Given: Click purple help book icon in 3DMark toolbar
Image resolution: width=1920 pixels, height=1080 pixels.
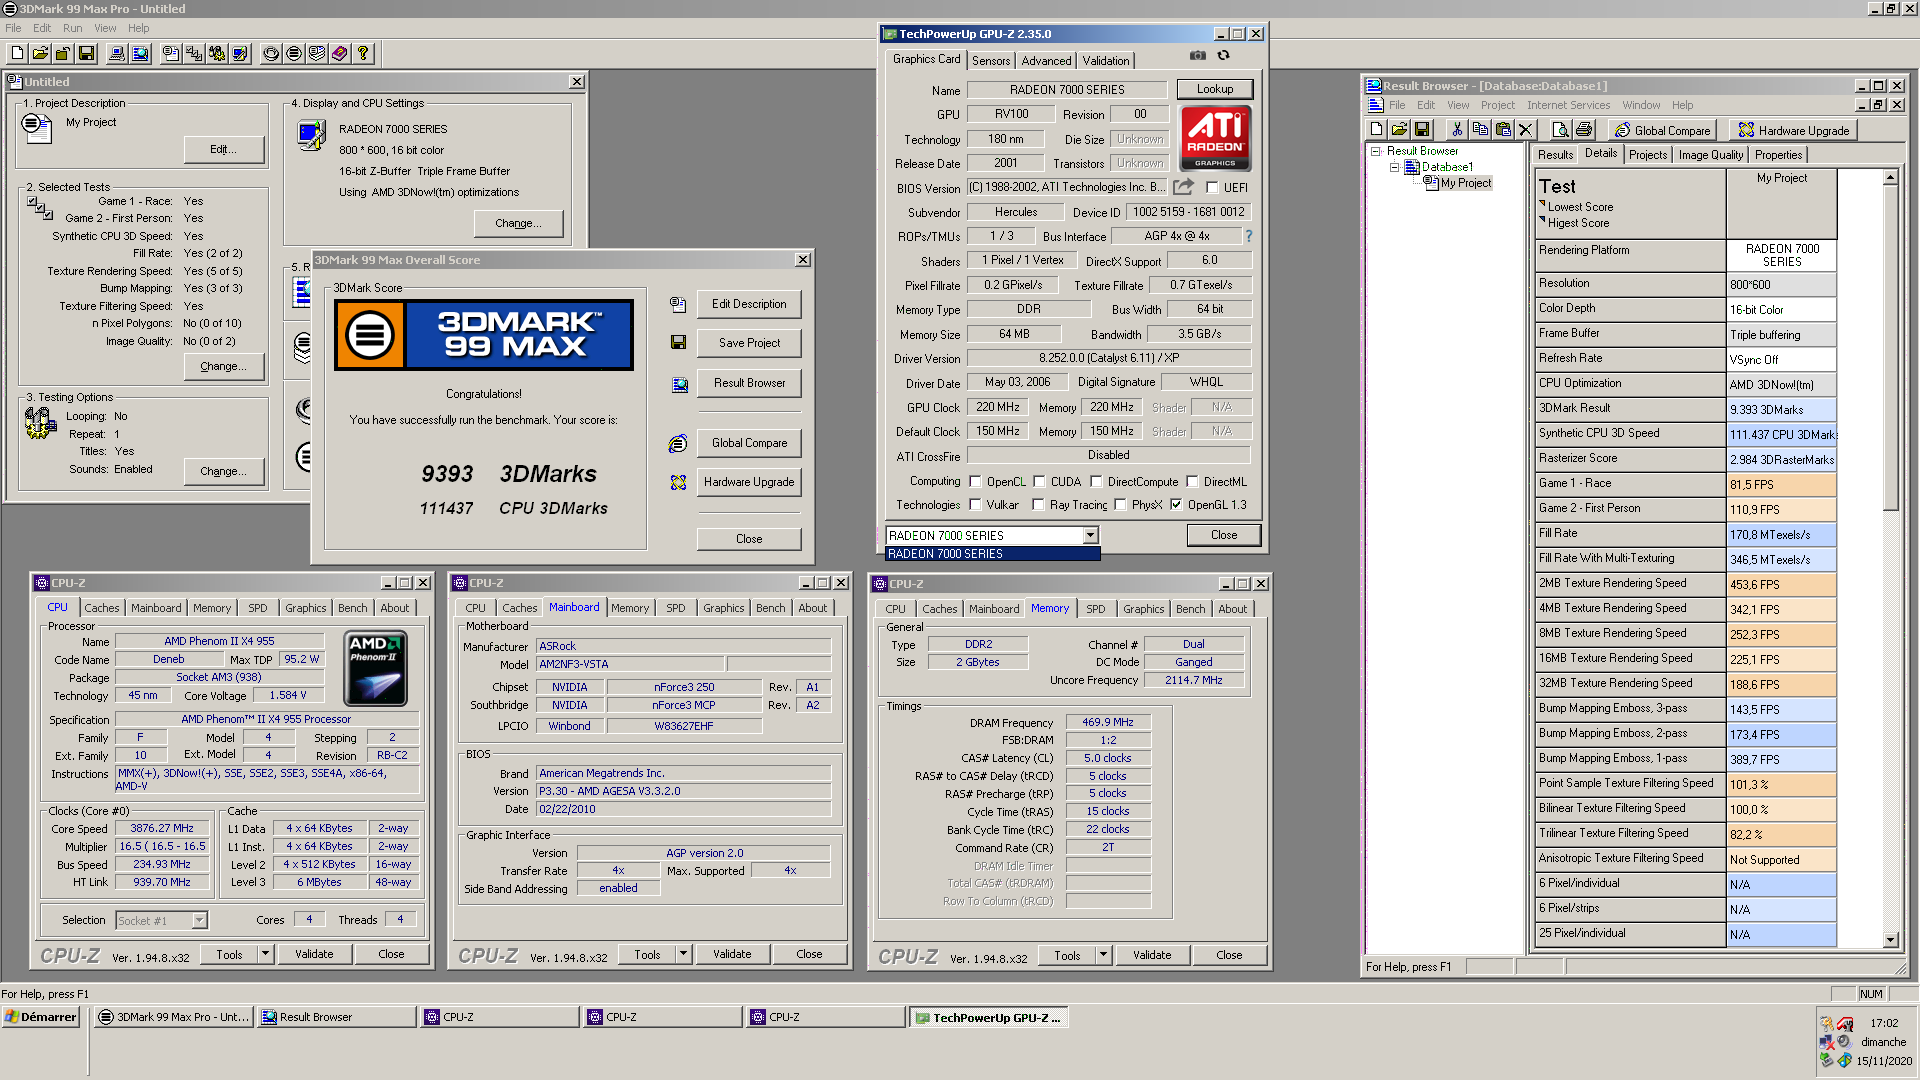Looking at the screenshot, I should (340, 54).
